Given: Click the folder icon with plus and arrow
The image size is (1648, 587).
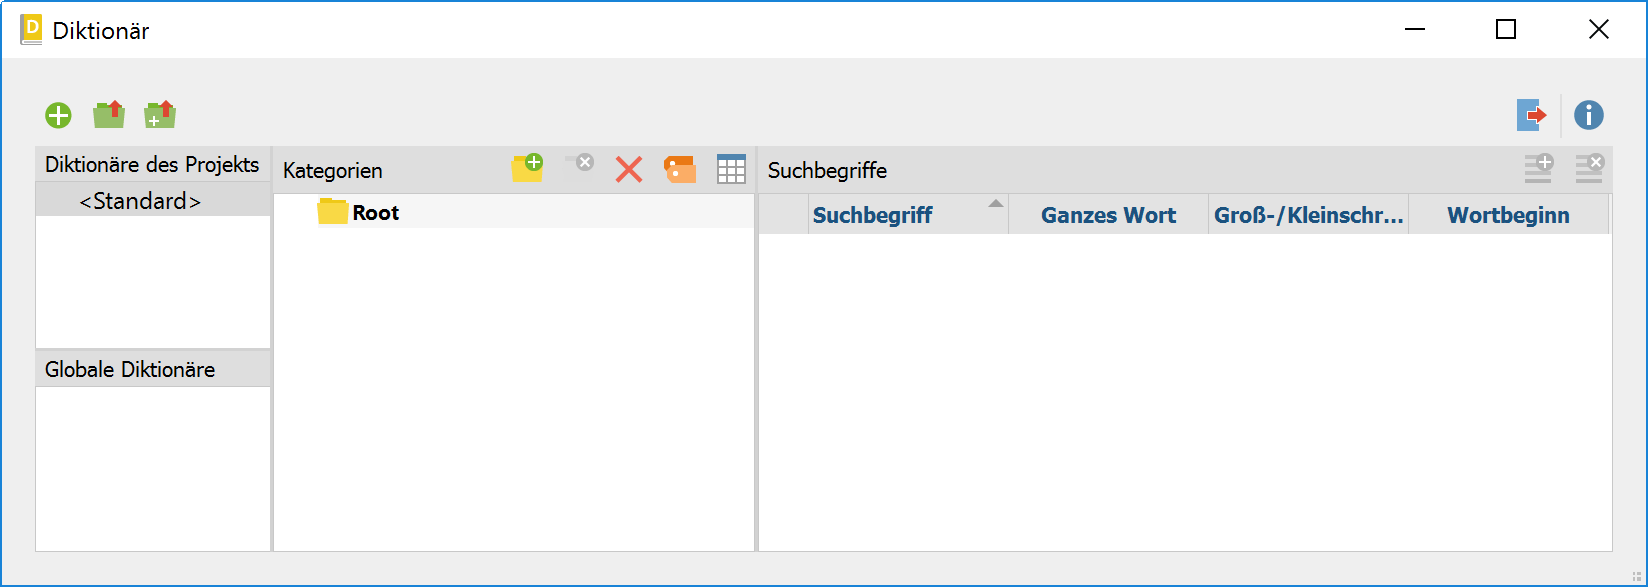Looking at the screenshot, I should pyautogui.click(x=160, y=115).
